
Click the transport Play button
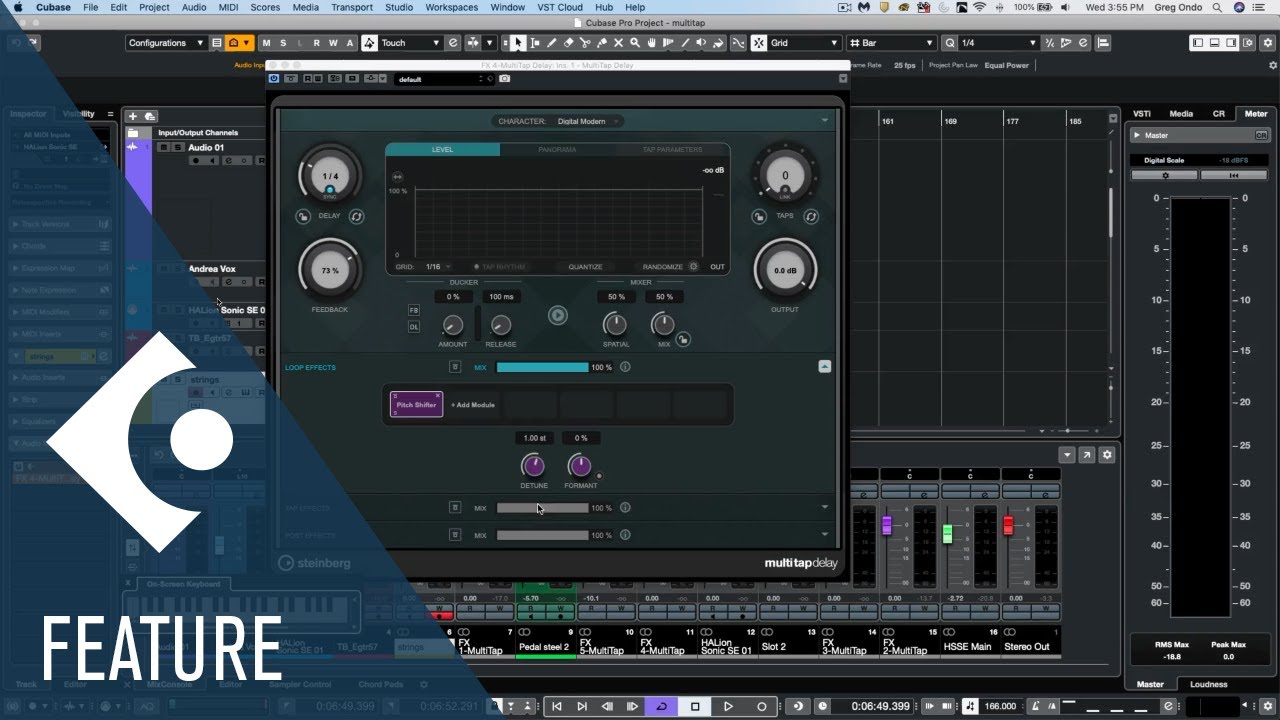click(x=728, y=706)
